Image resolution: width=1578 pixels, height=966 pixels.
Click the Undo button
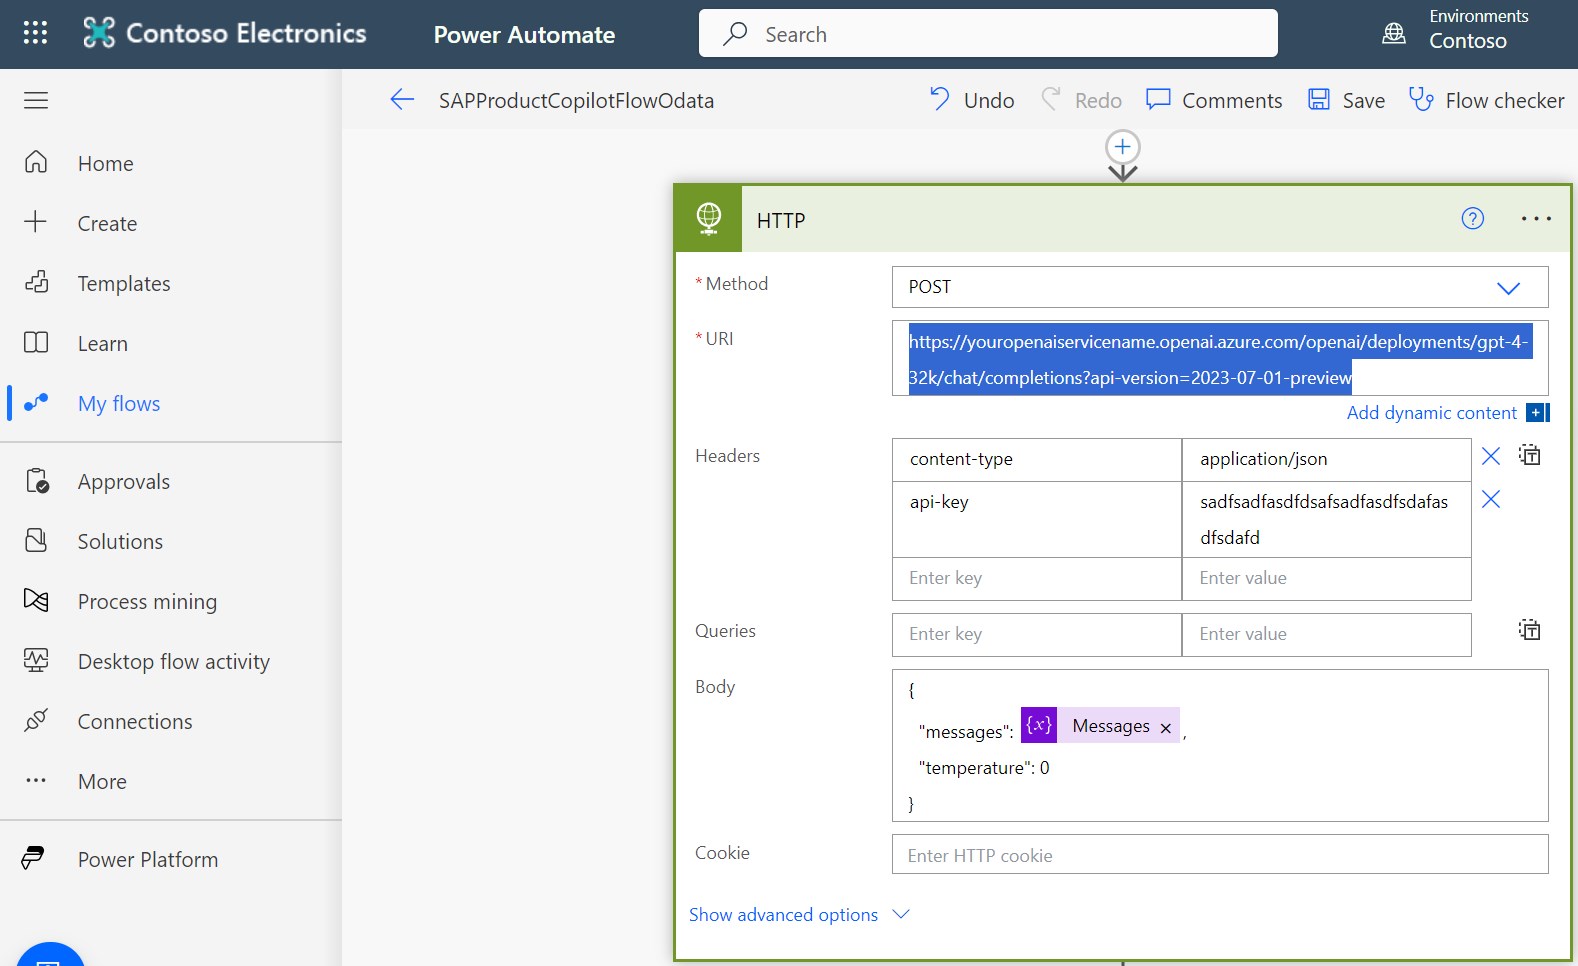[971, 100]
